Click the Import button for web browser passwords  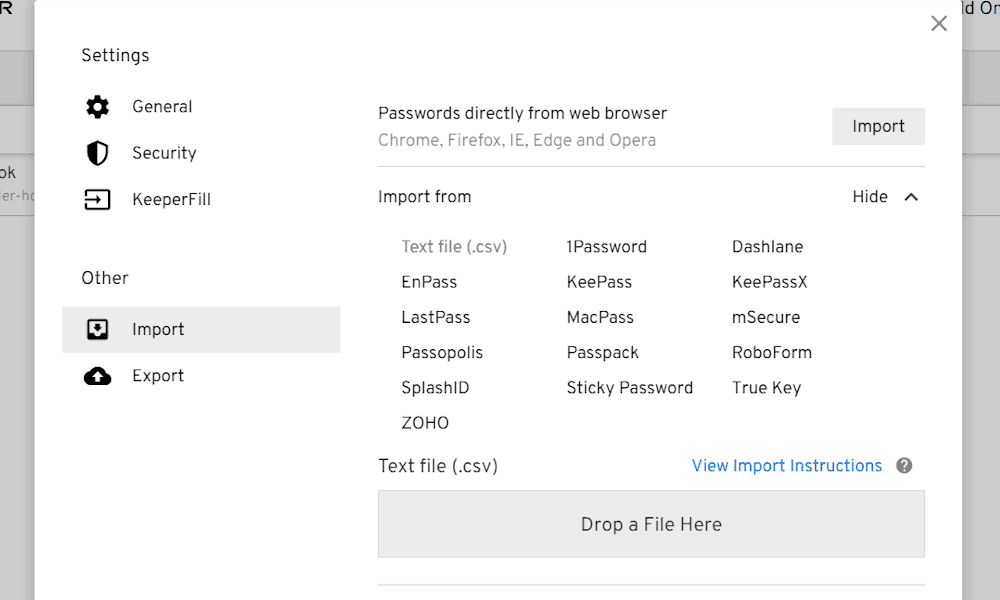pos(878,126)
